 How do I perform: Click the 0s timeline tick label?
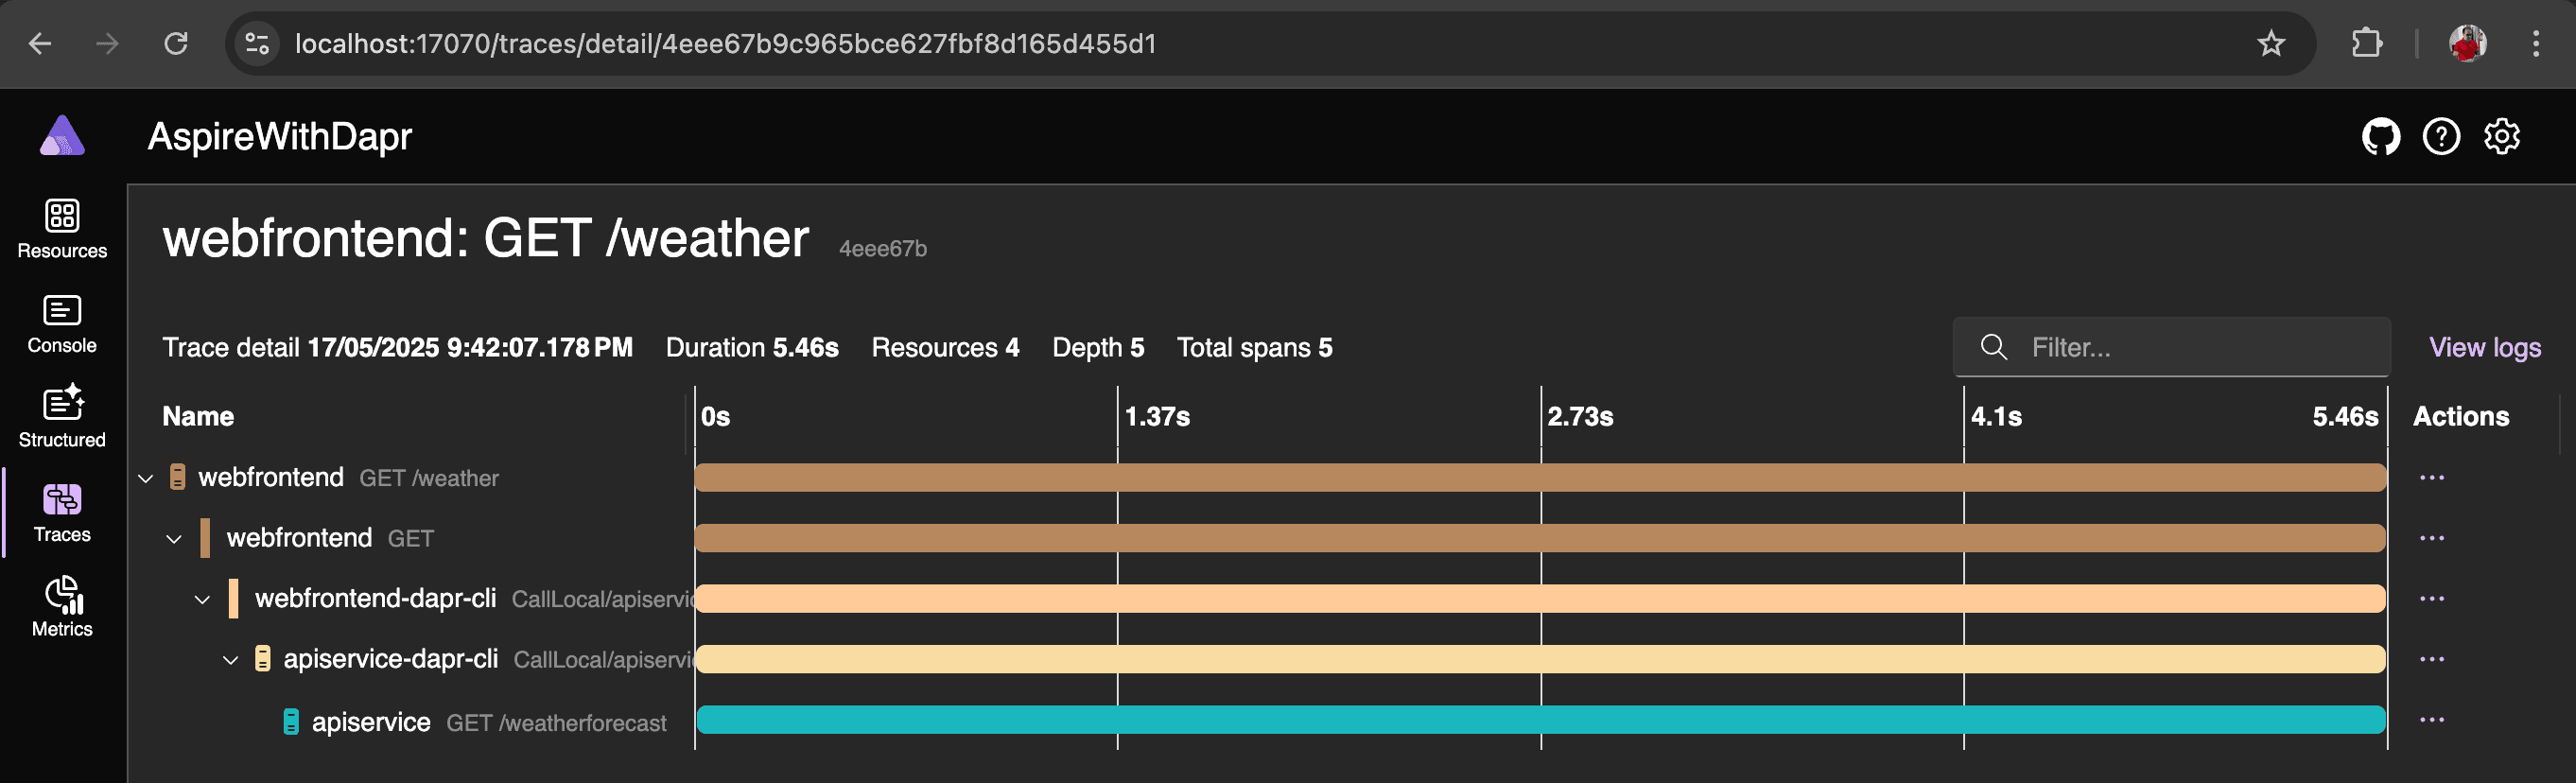715,416
